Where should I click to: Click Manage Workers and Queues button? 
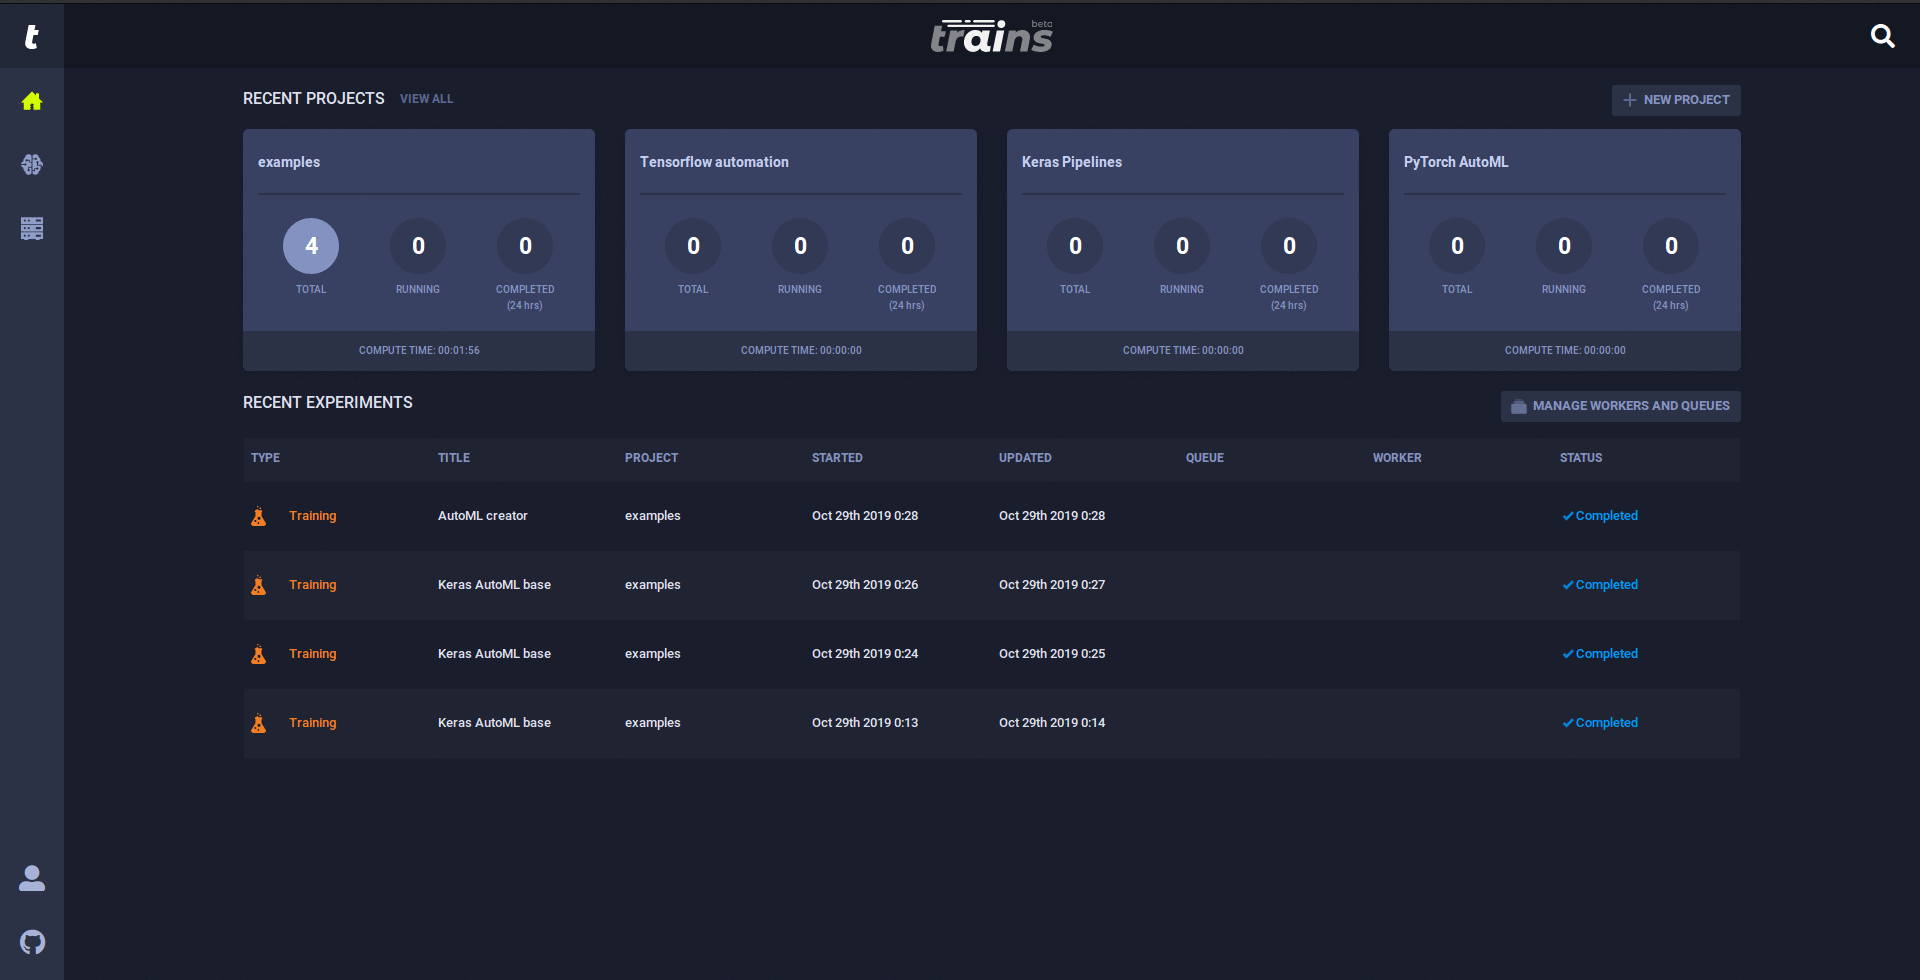1620,406
